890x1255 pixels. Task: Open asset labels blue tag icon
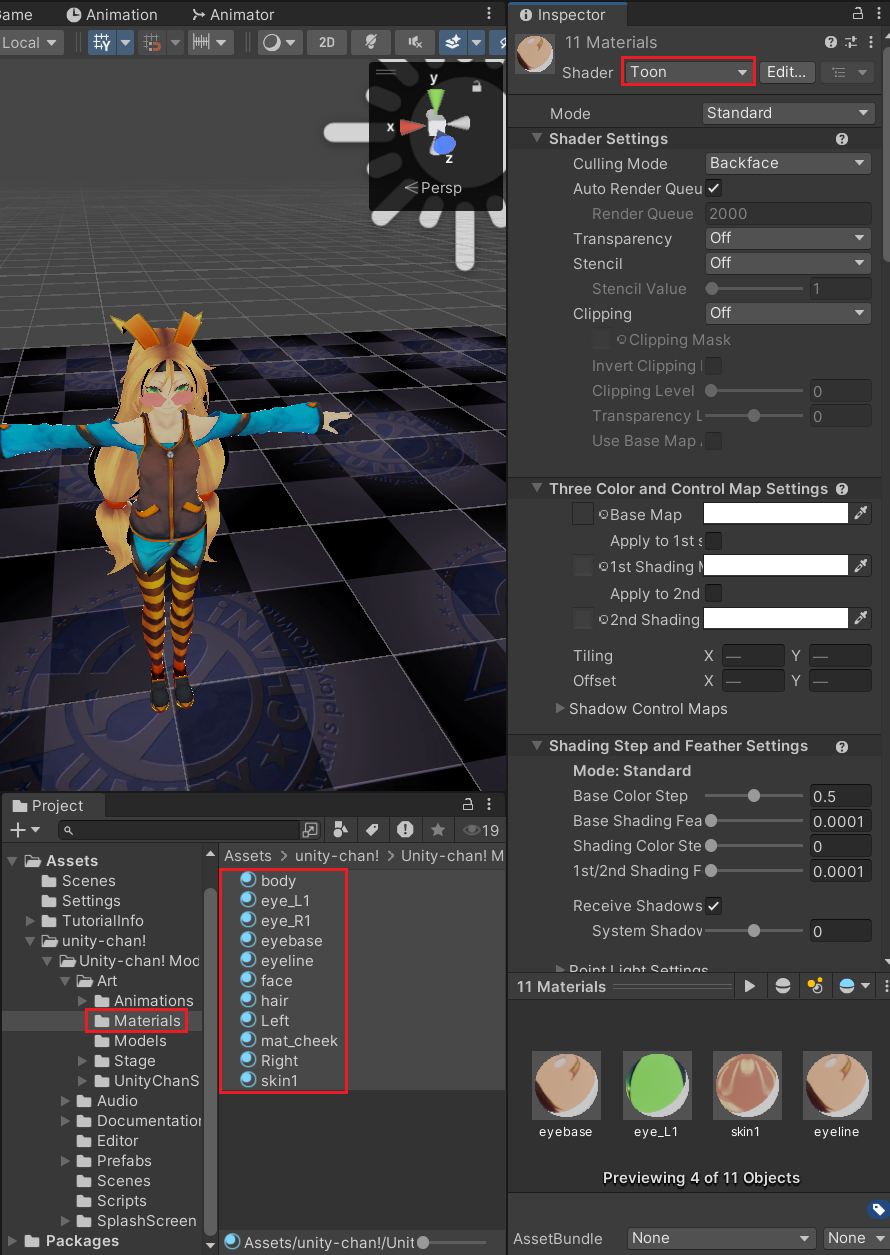[877, 1209]
